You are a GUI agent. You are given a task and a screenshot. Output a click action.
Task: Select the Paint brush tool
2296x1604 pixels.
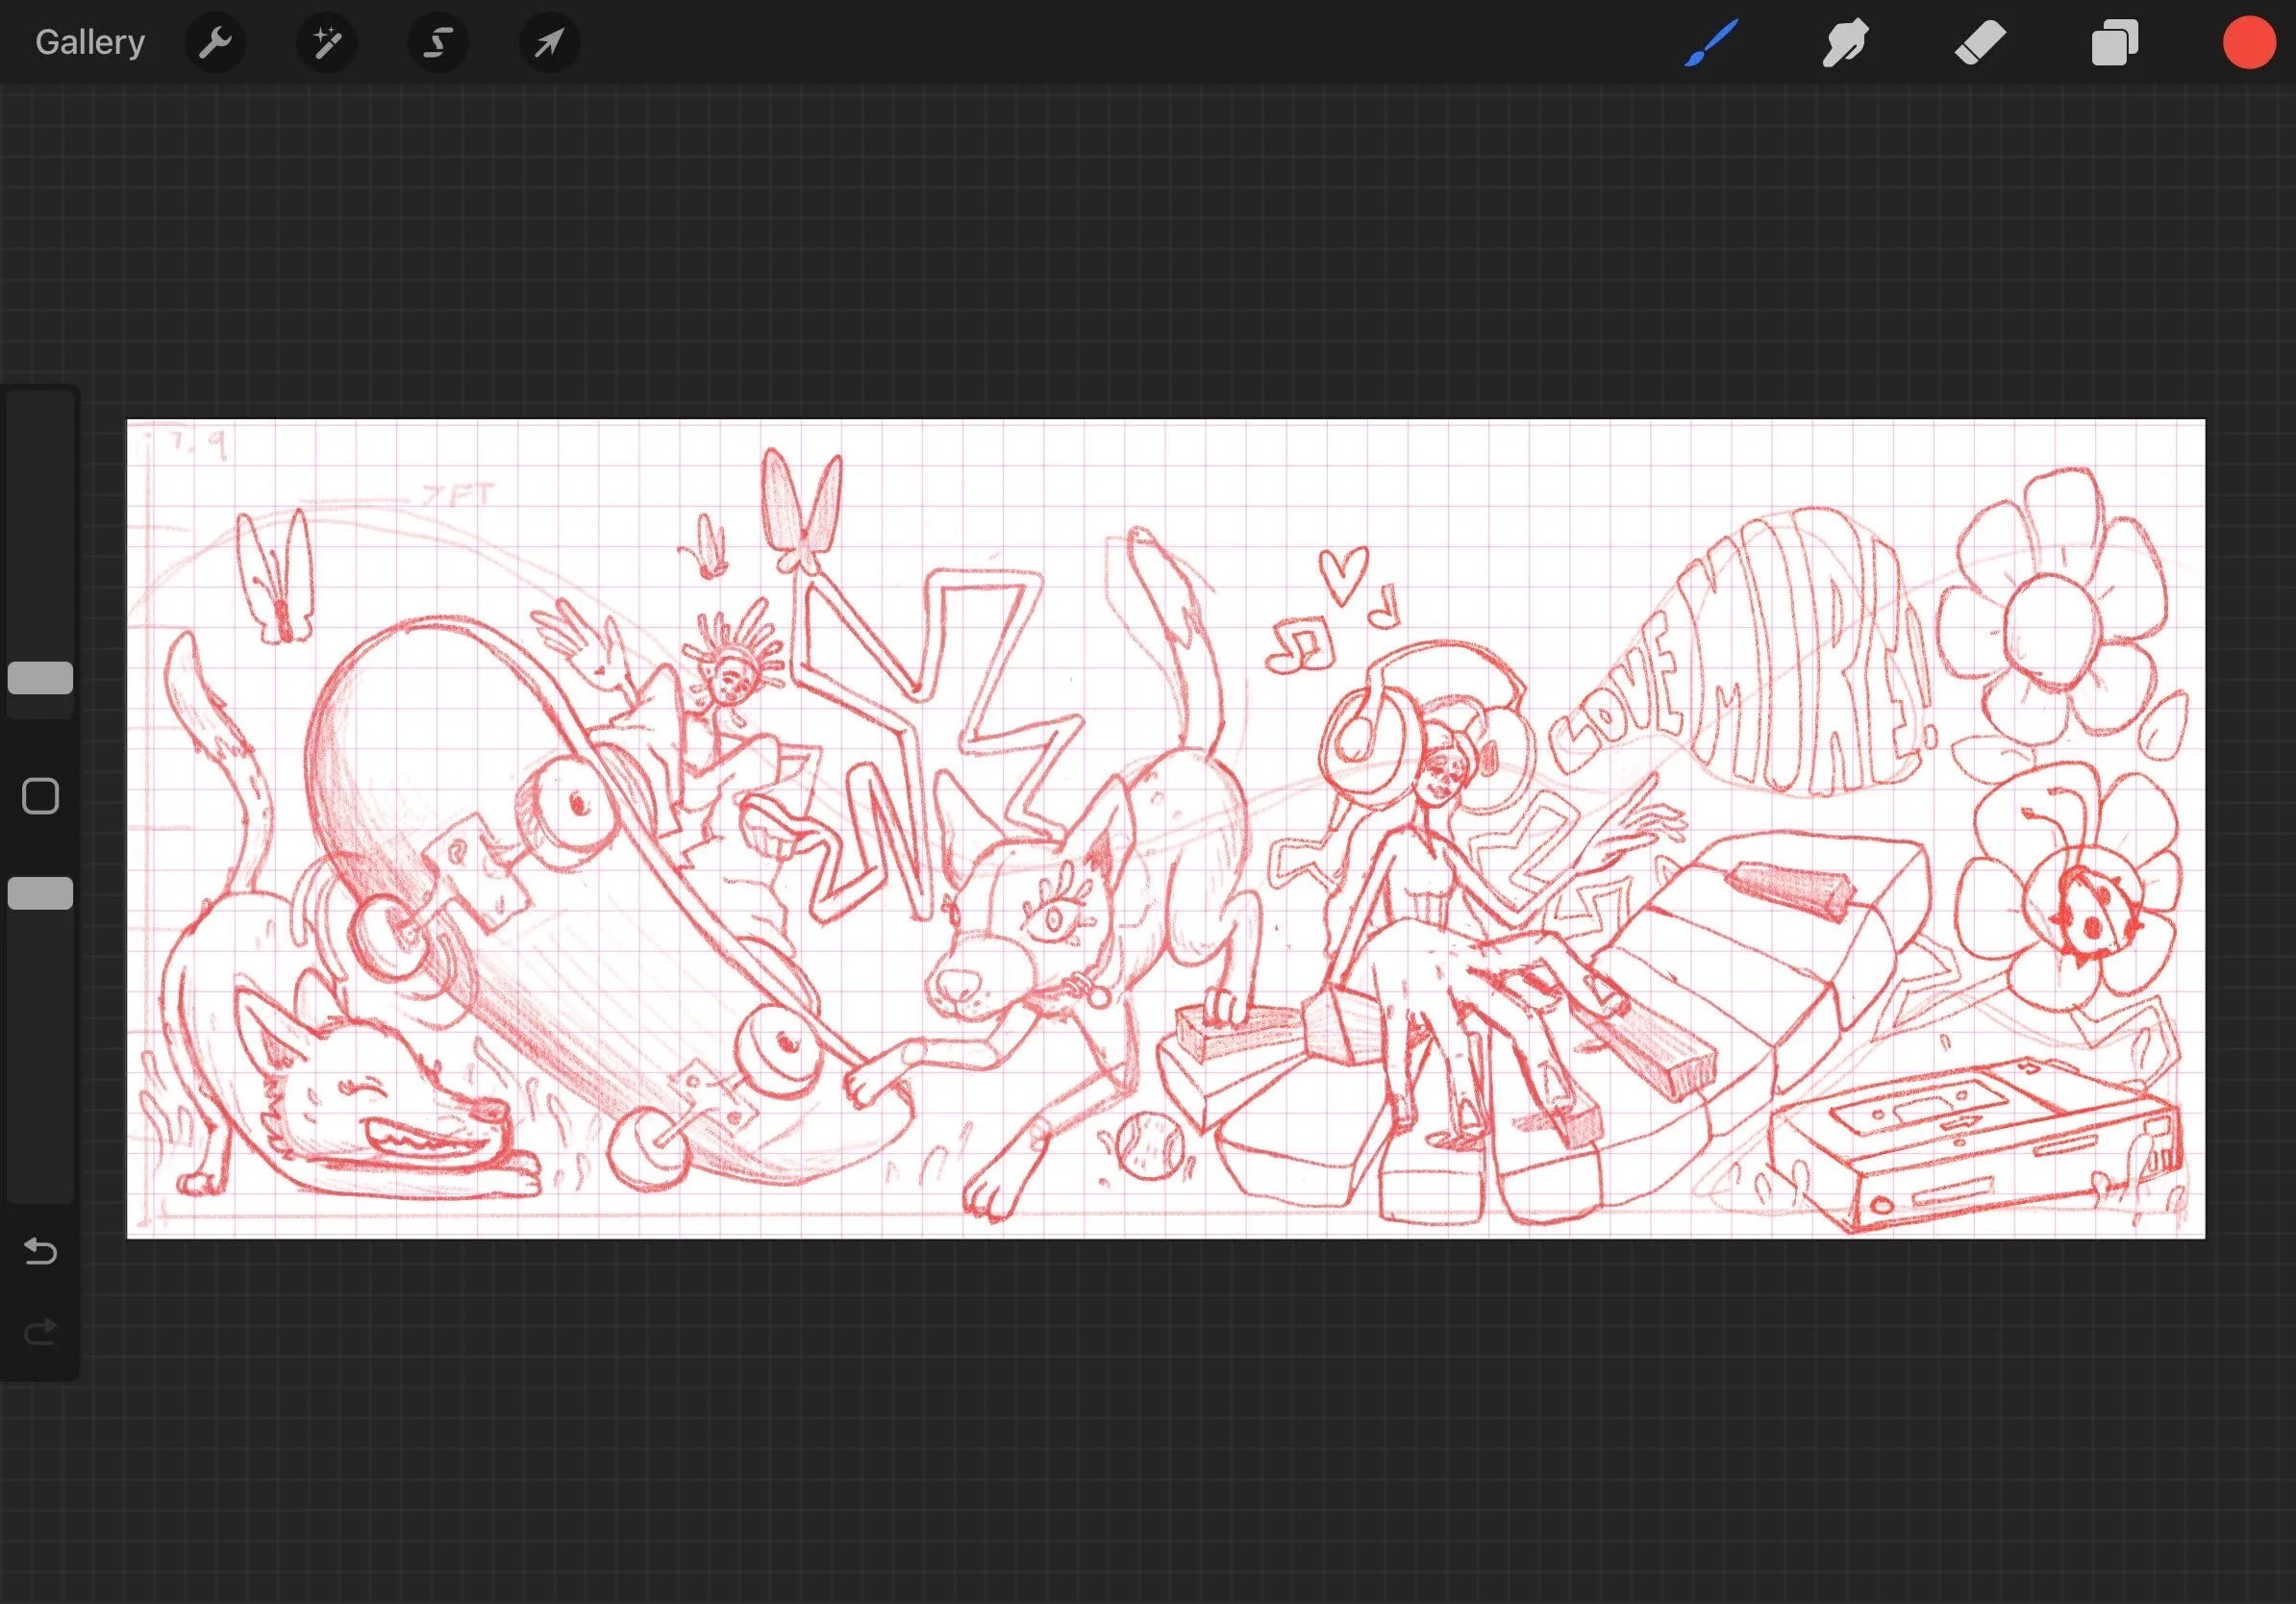click(1711, 43)
